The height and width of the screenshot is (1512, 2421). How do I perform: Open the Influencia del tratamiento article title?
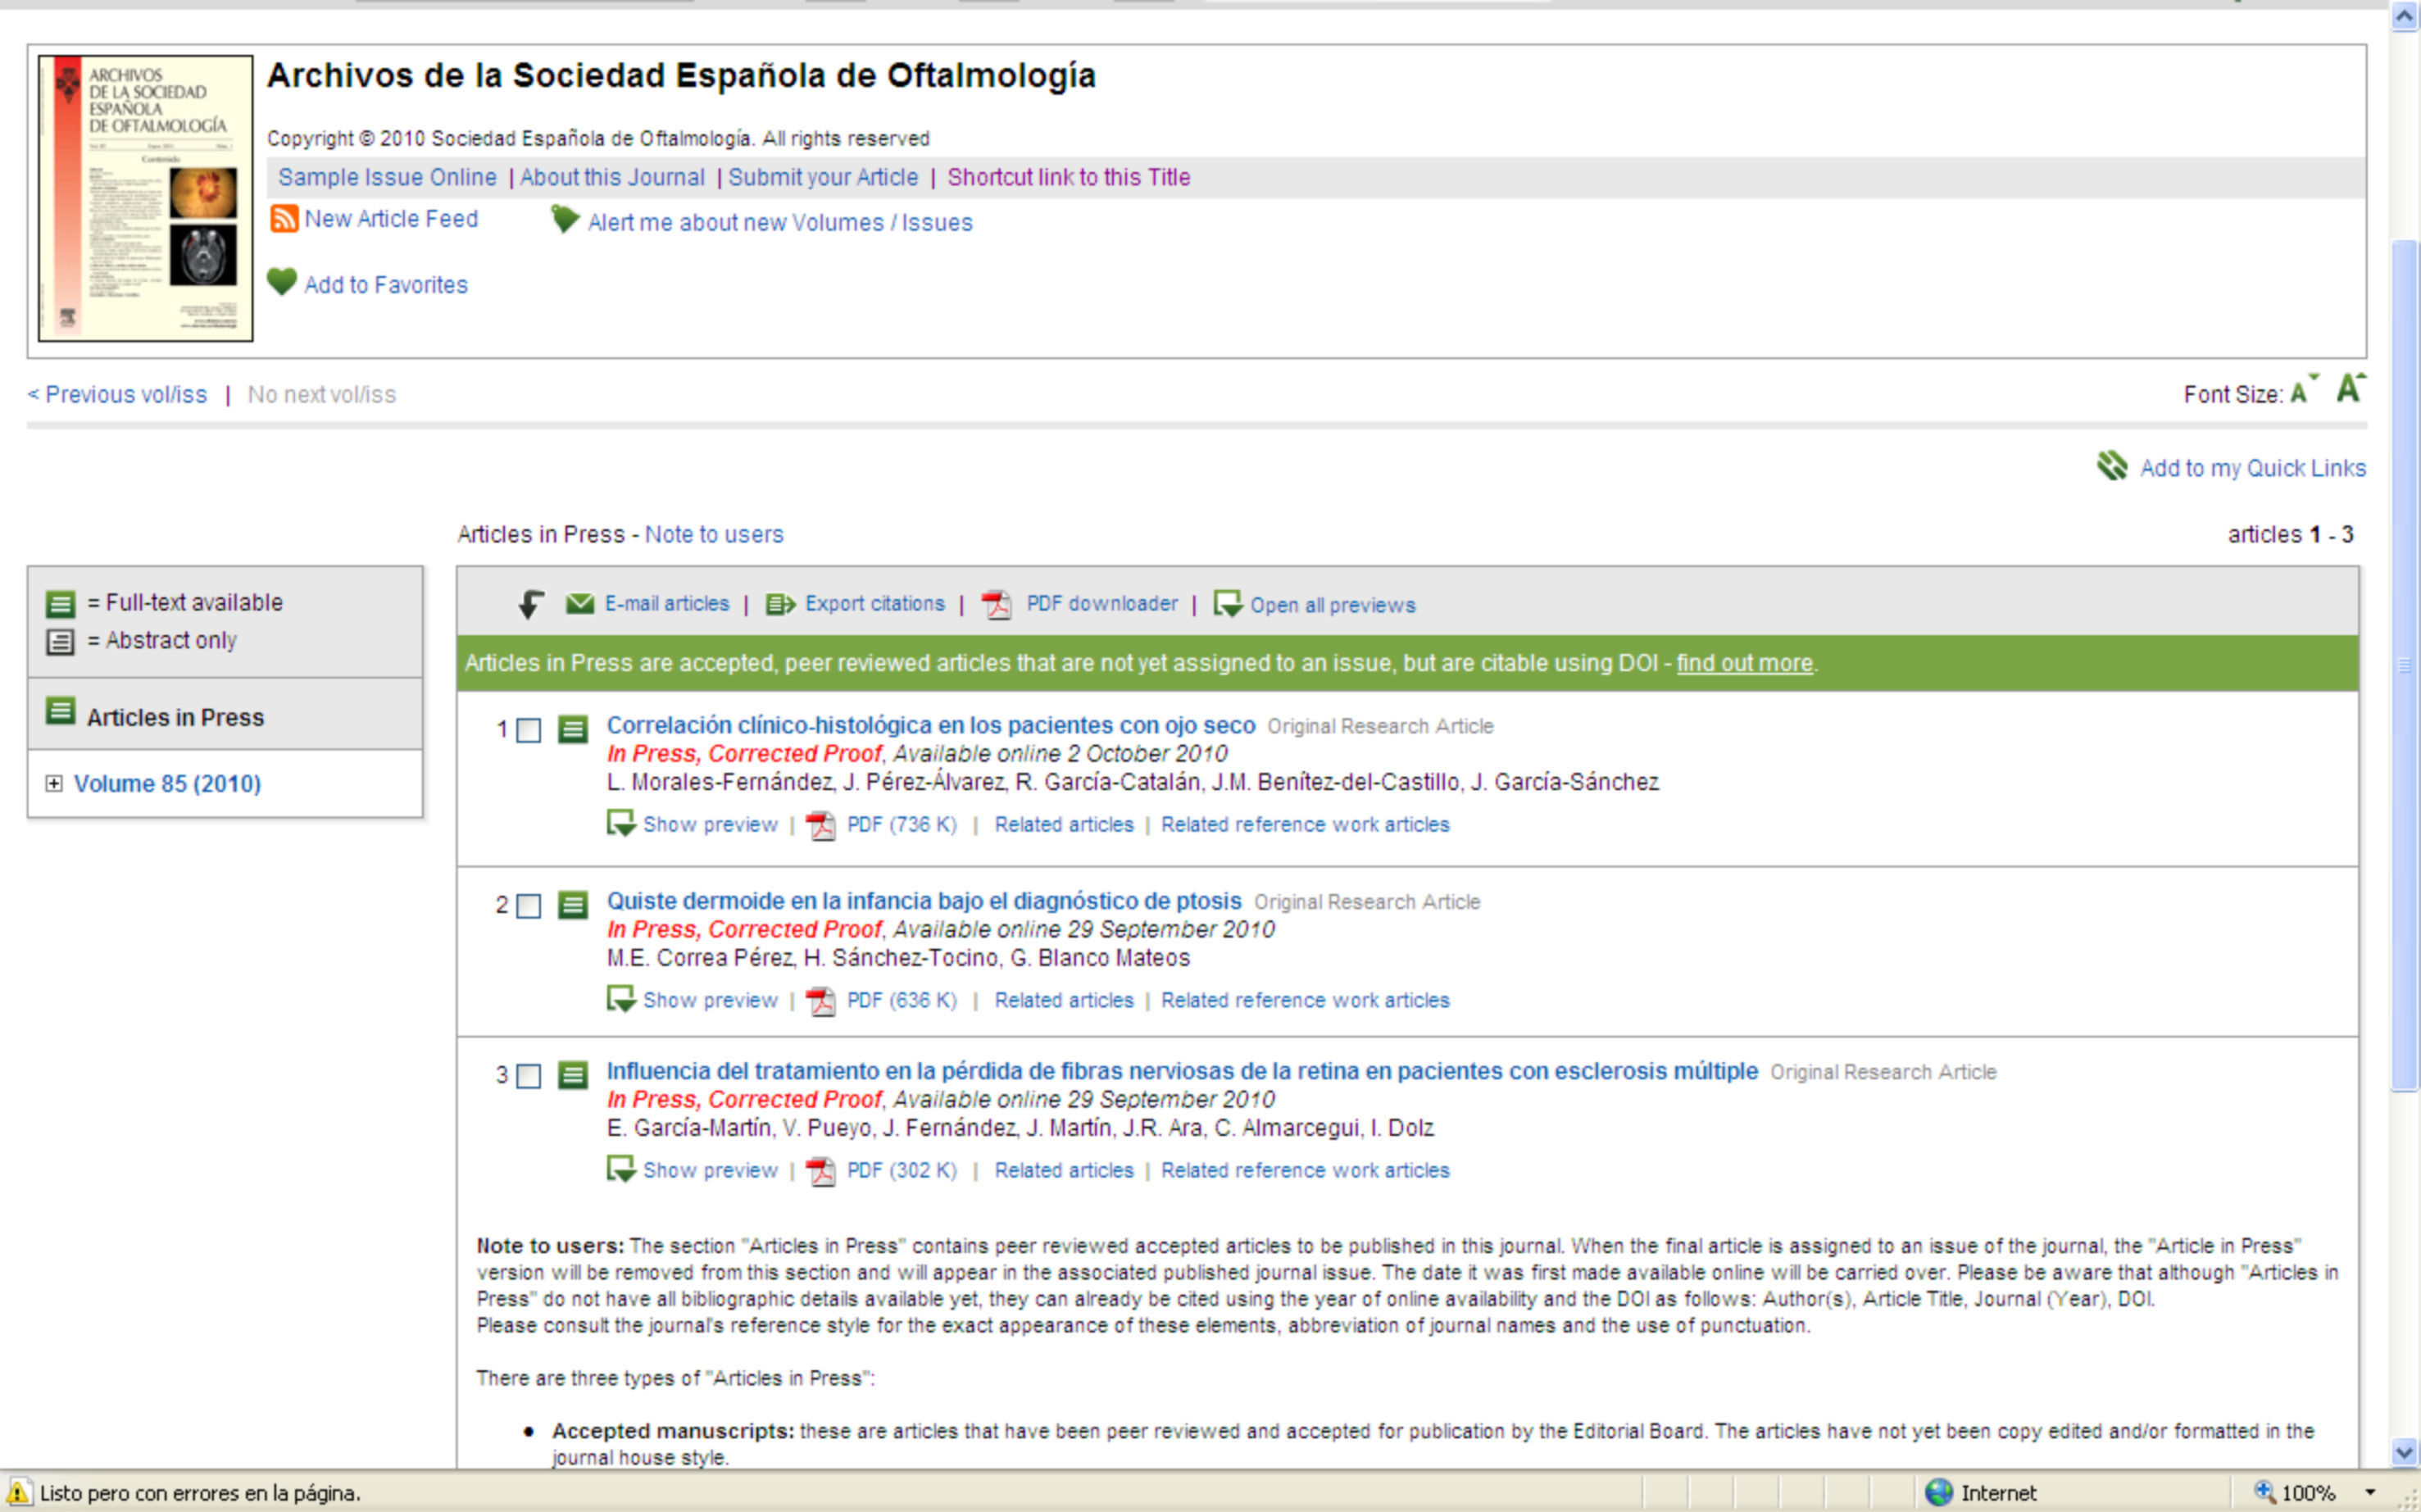(1181, 1071)
